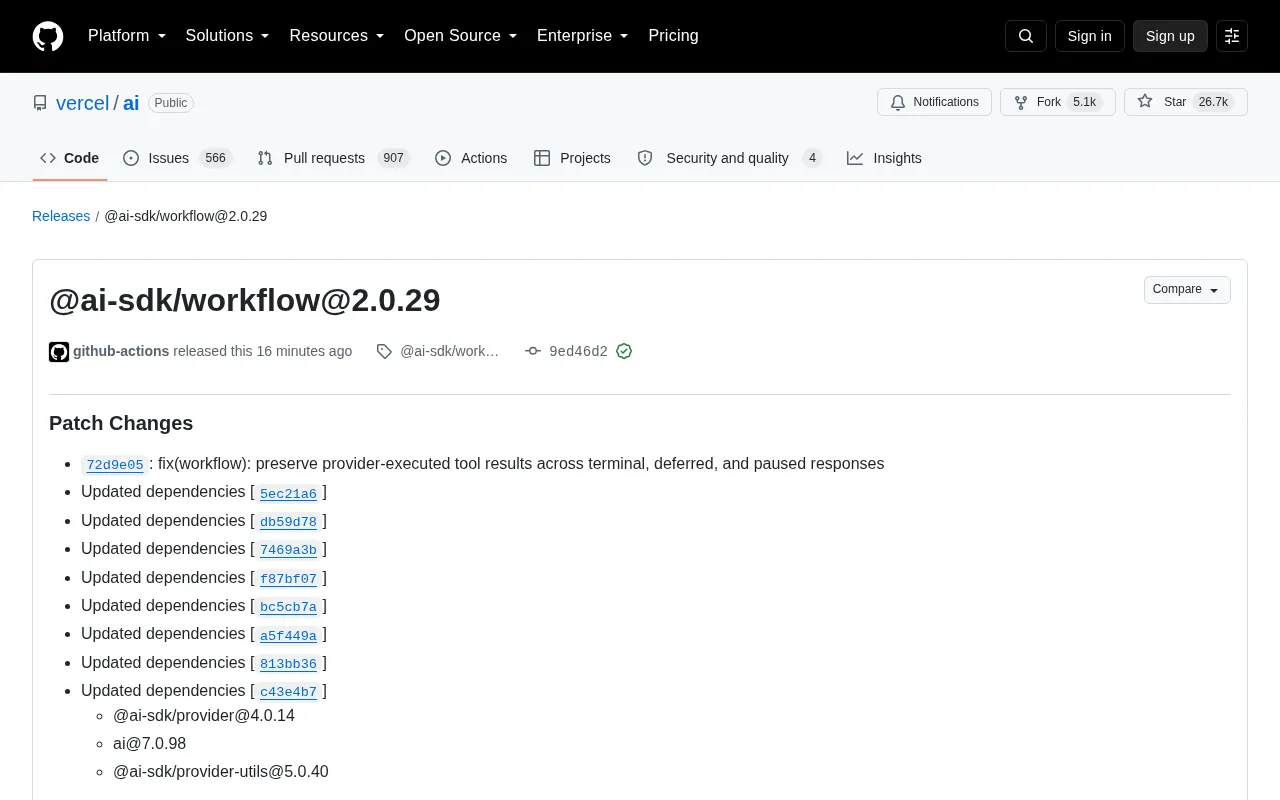Image resolution: width=1280 pixels, height=800 pixels.
Task: Click the Pull requests icon
Action: [x=265, y=158]
